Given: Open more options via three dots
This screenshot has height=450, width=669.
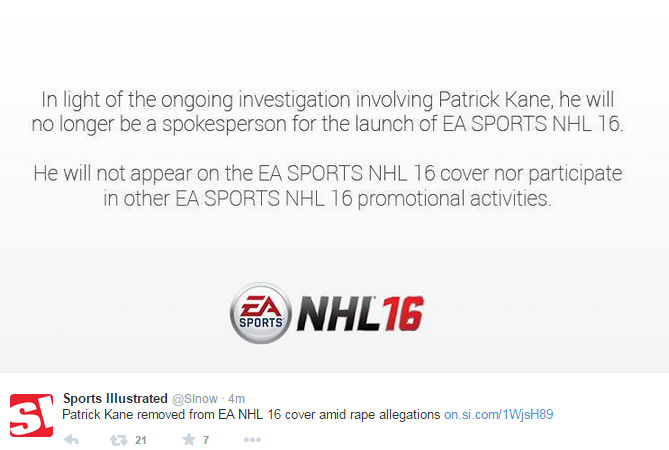Looking at the screenshot, I should (252, 440).
